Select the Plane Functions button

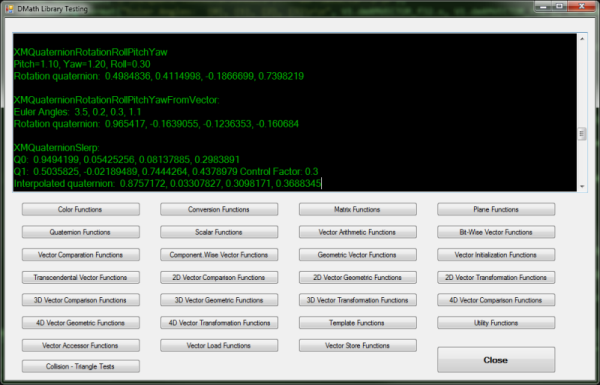click(496, 209)
